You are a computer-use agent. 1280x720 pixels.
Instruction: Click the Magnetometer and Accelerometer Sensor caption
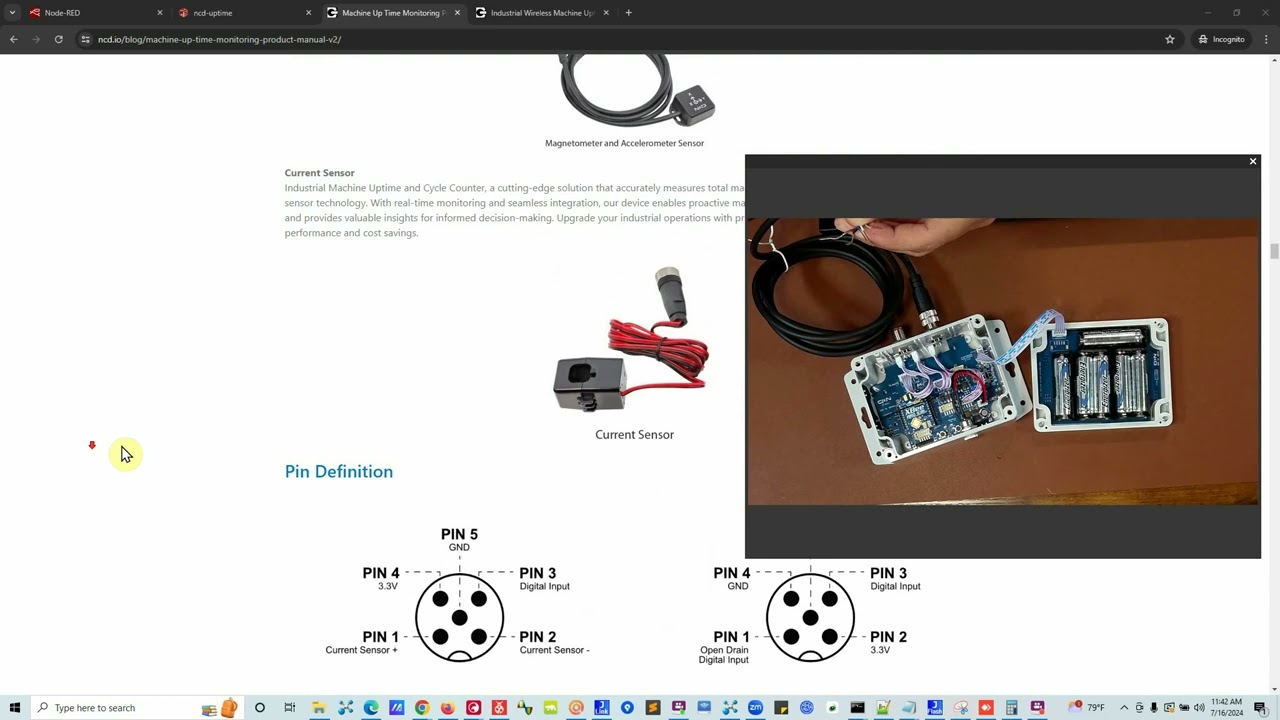624,143
